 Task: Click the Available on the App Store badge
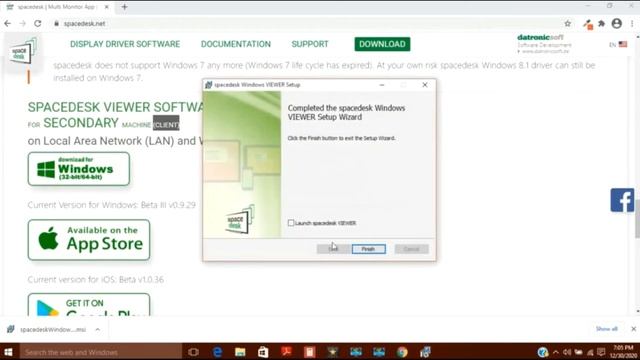pos(89,240)
